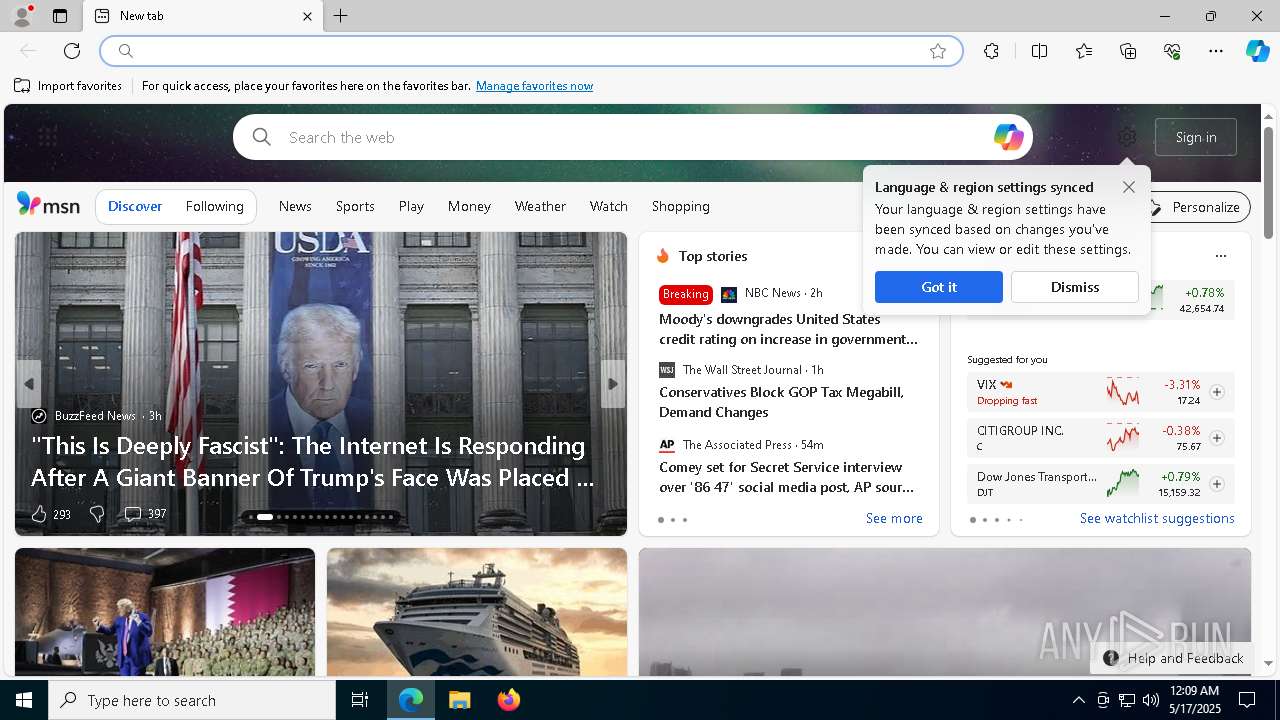Open the Money section

[x=469, y=206]
